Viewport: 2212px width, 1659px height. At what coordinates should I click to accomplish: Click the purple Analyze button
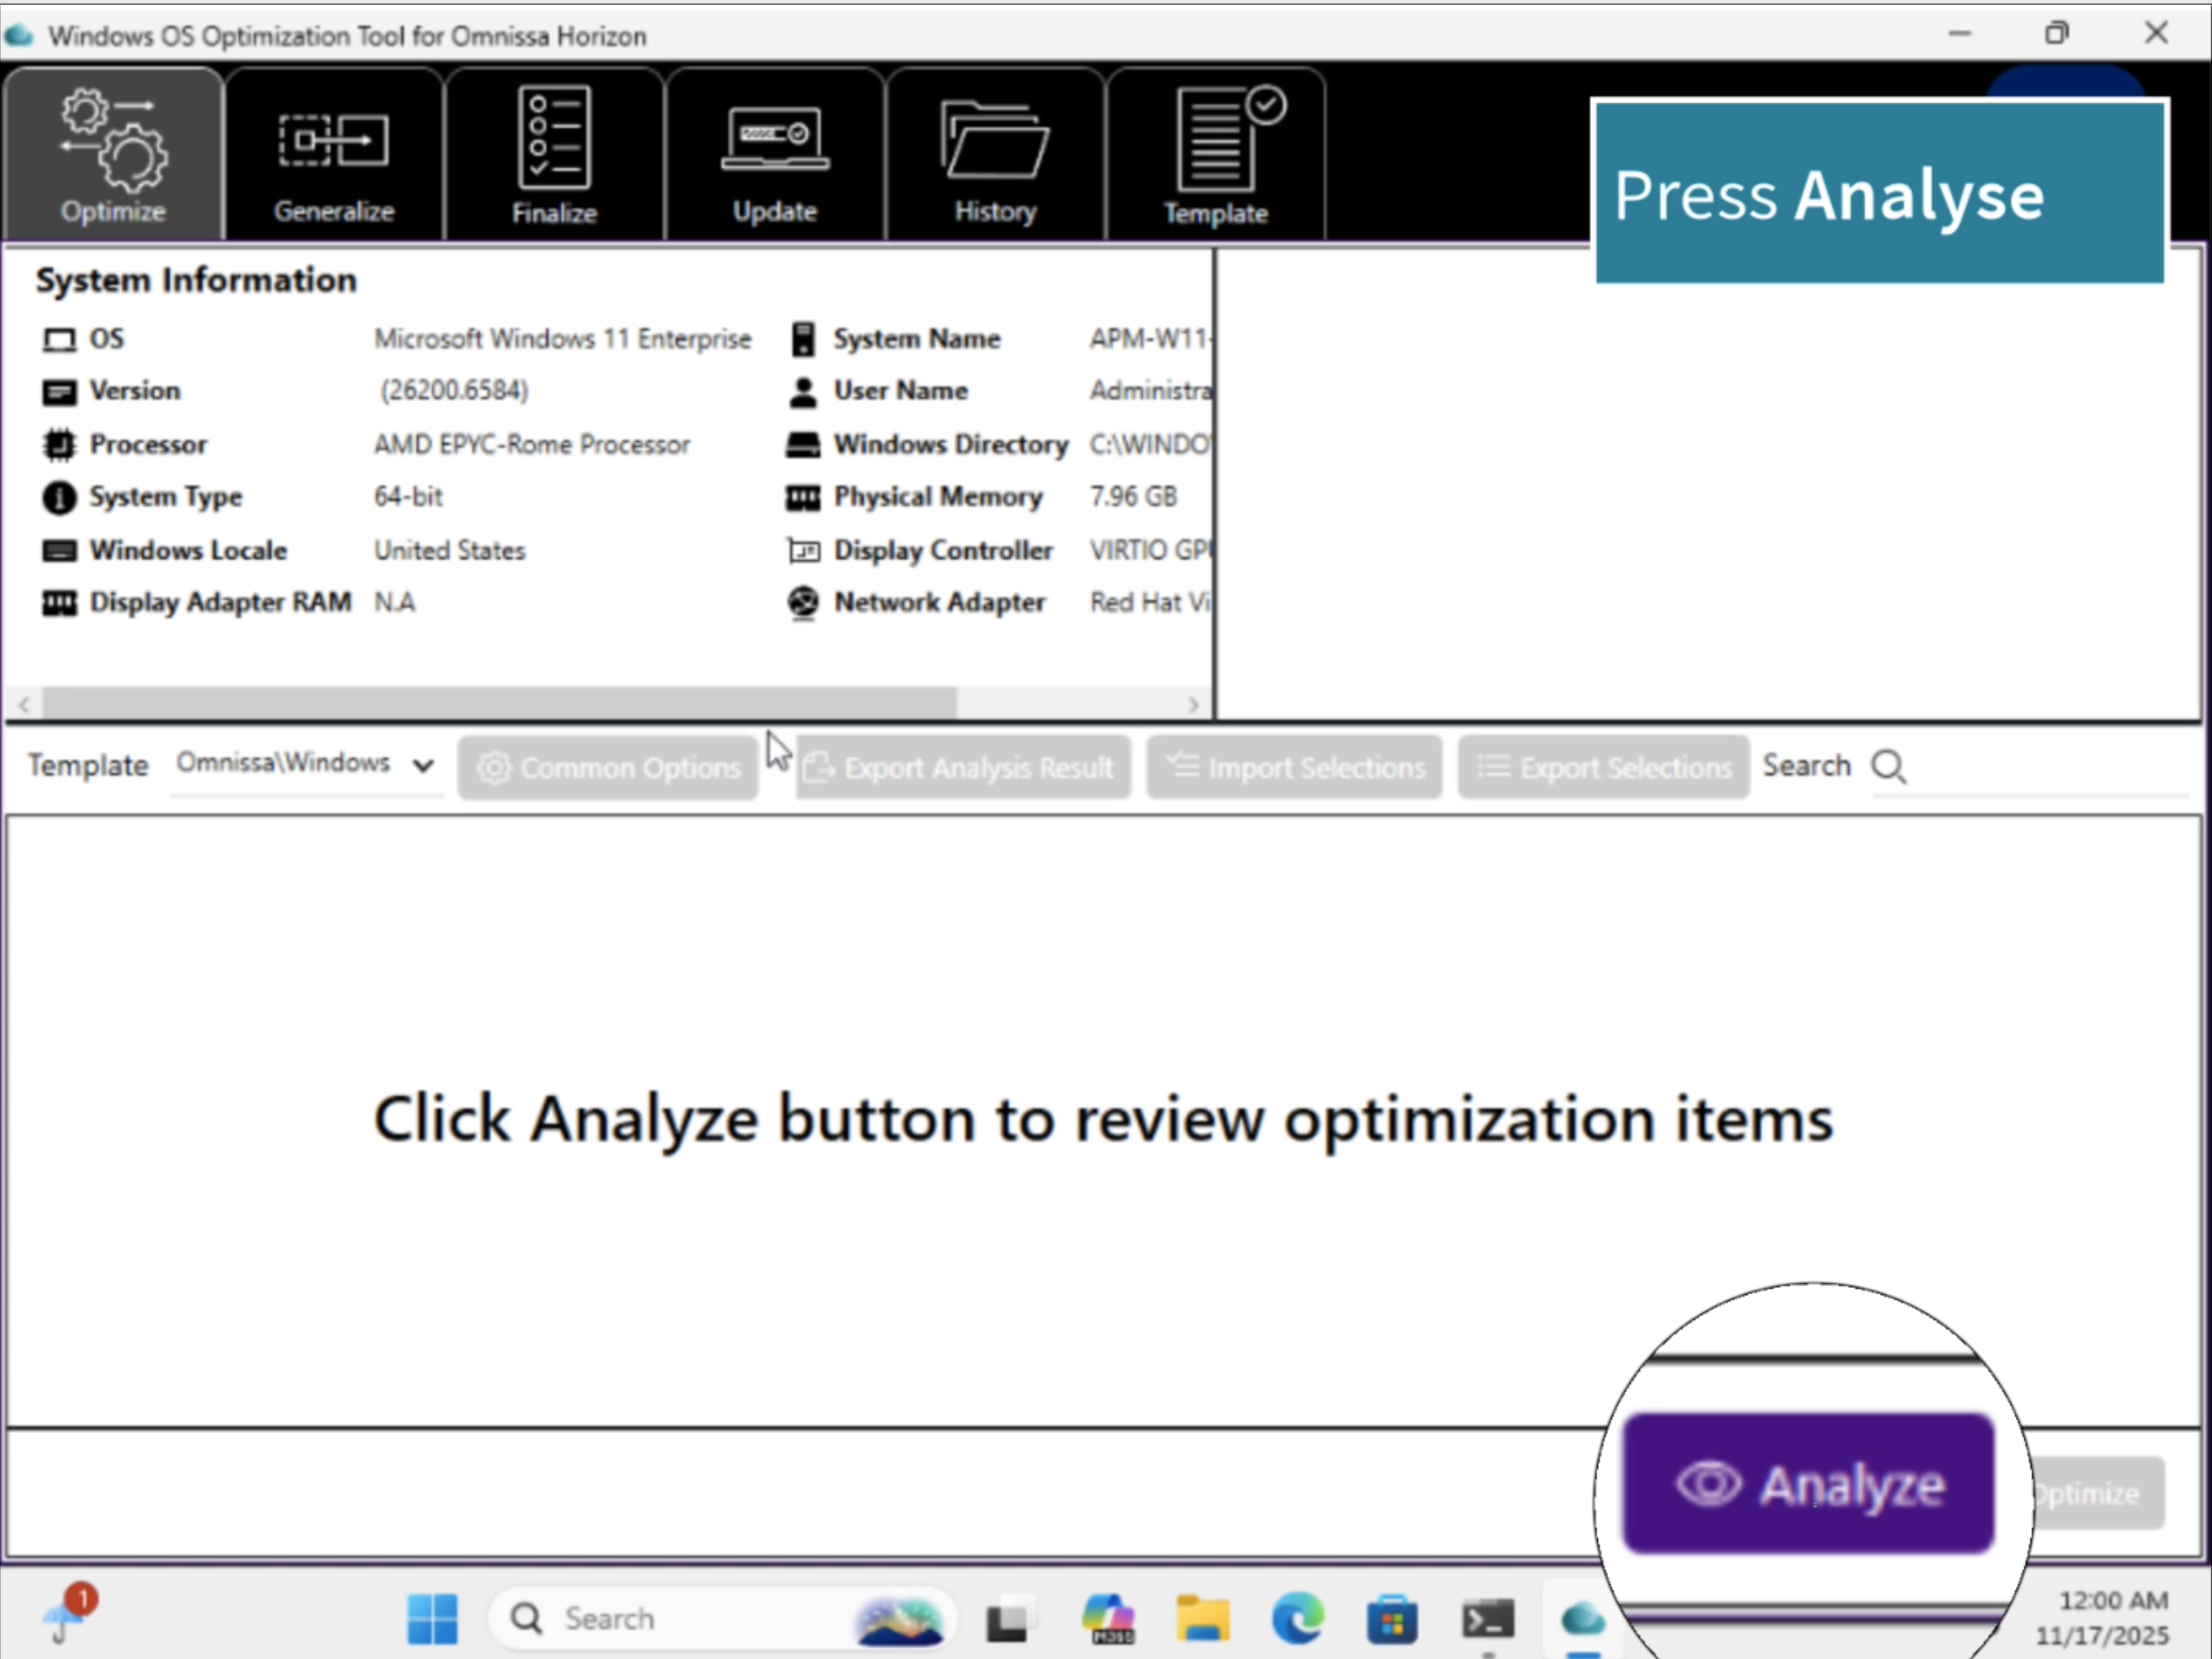pos(1808,1483)
